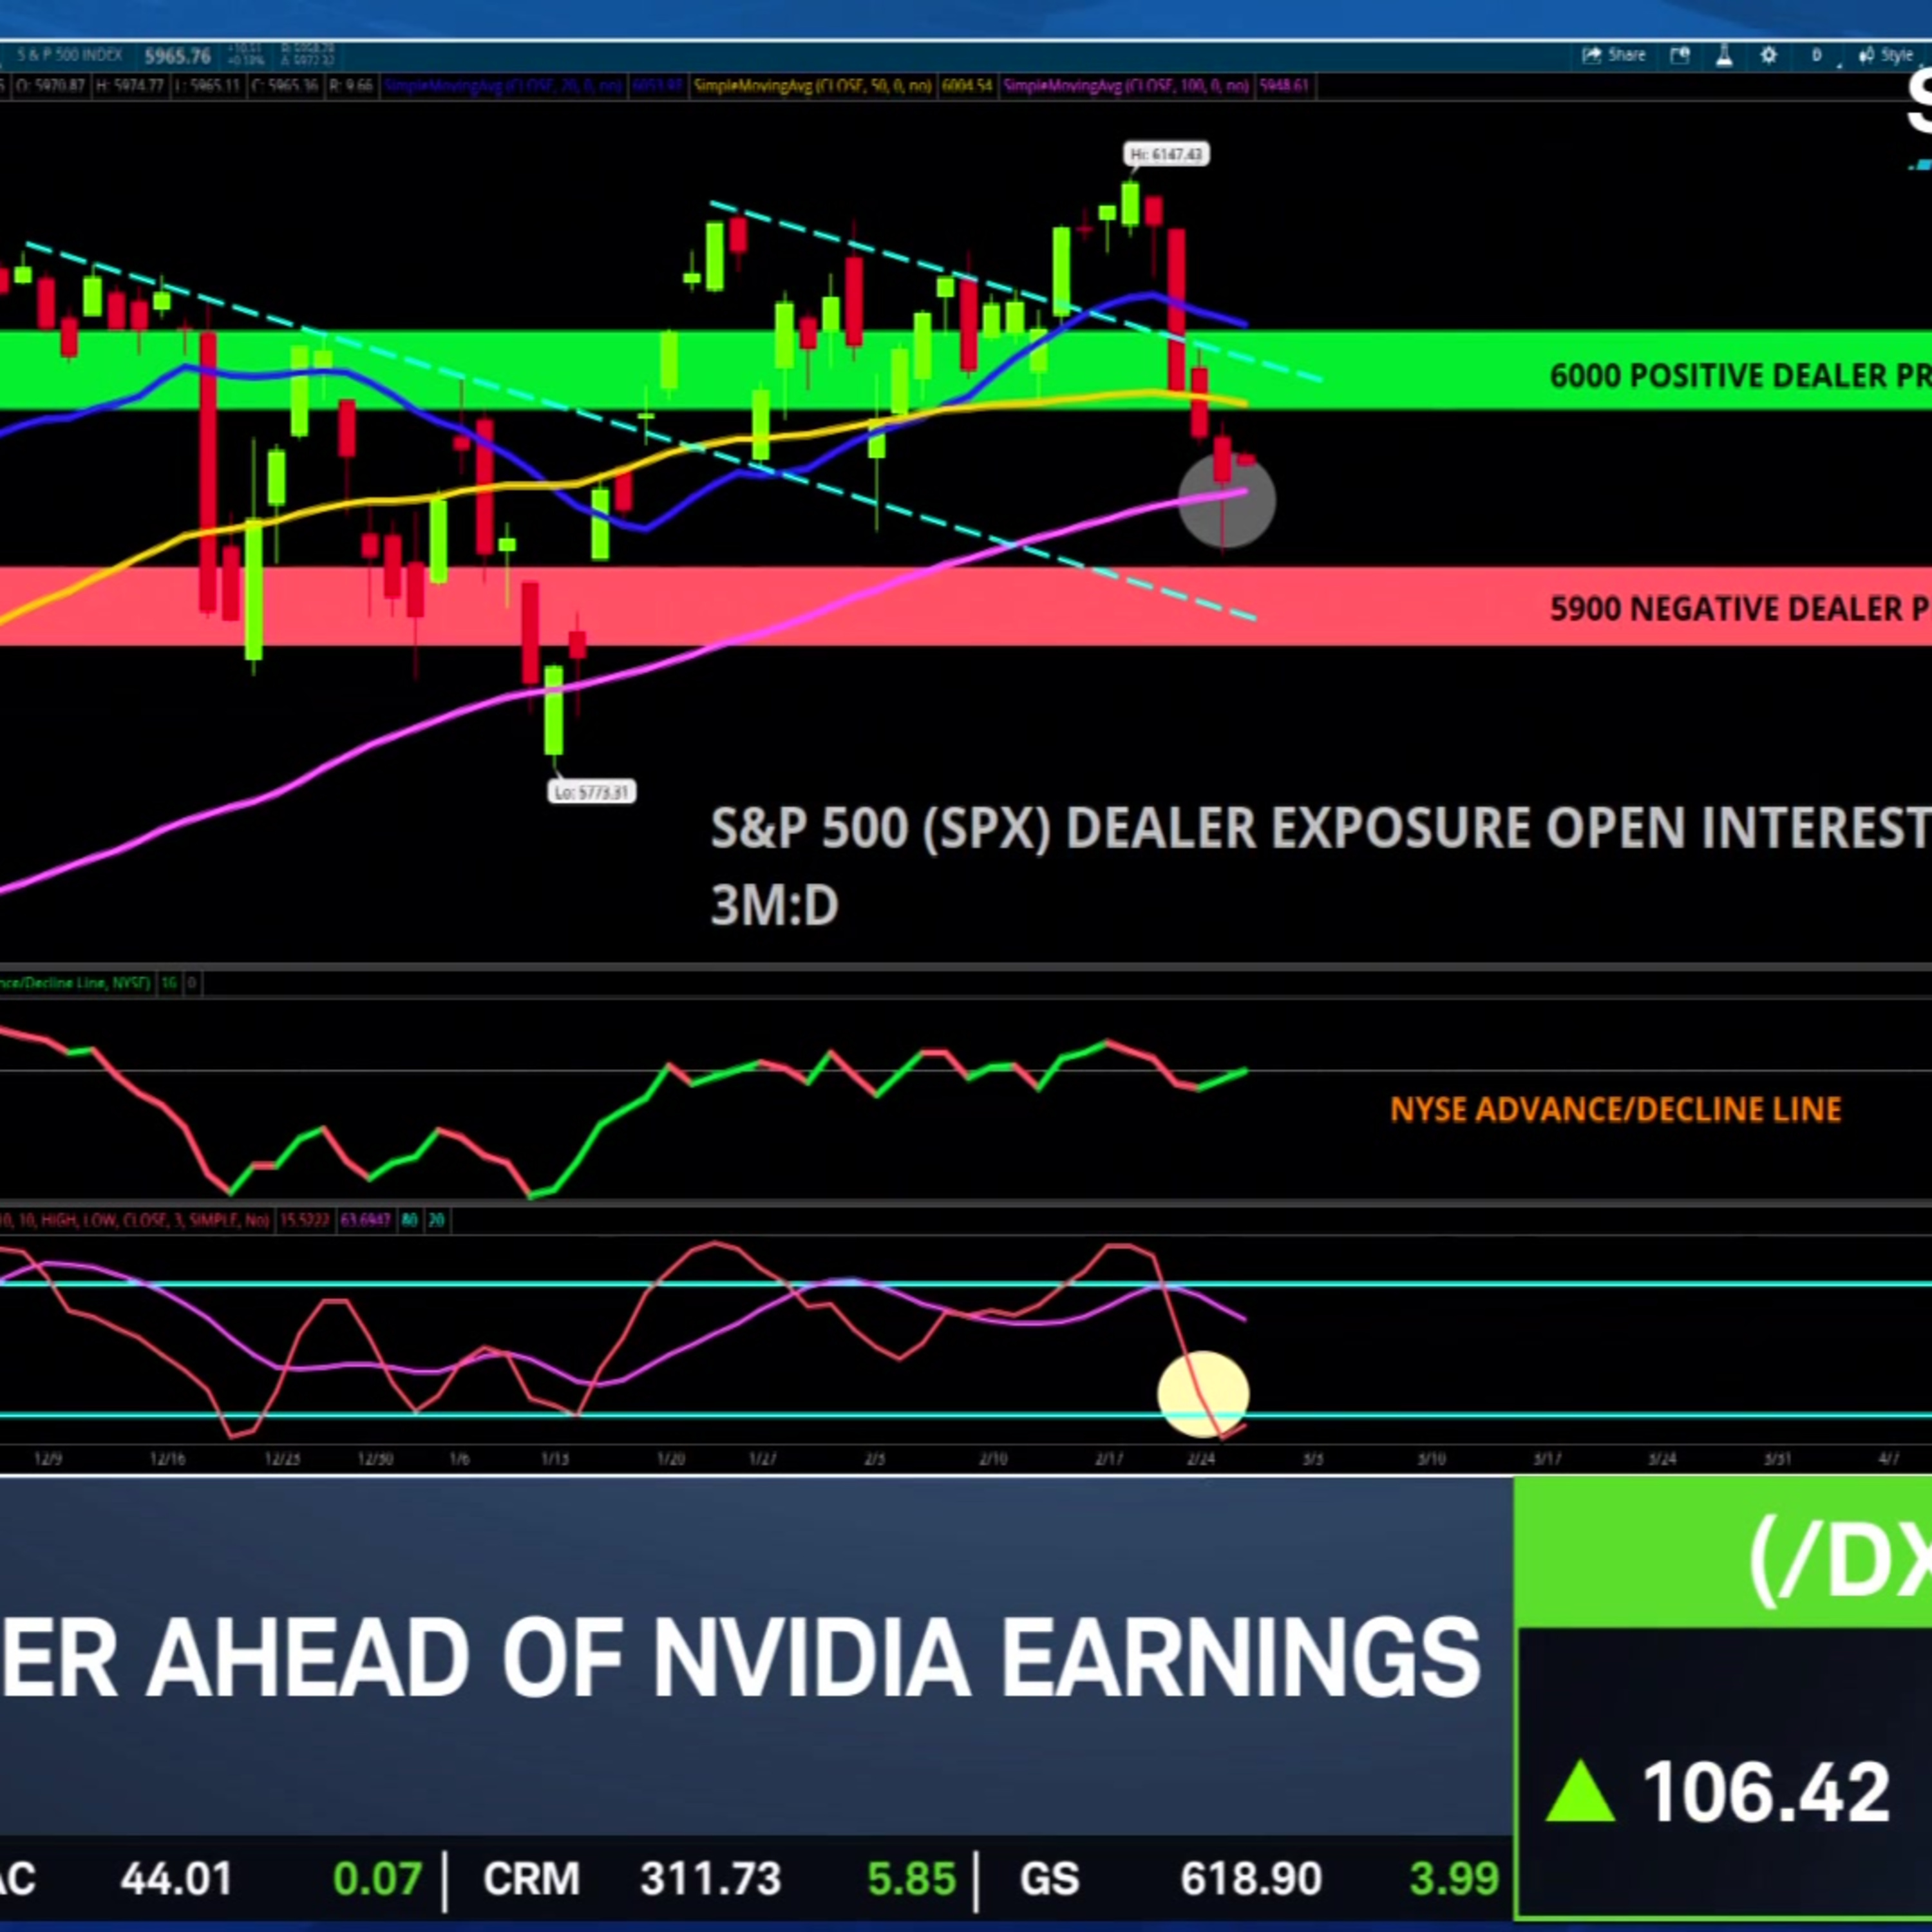
Task: Click the Lo: 5773.31 price bubble
Action: pyautogui.click(x=592, y=792)
